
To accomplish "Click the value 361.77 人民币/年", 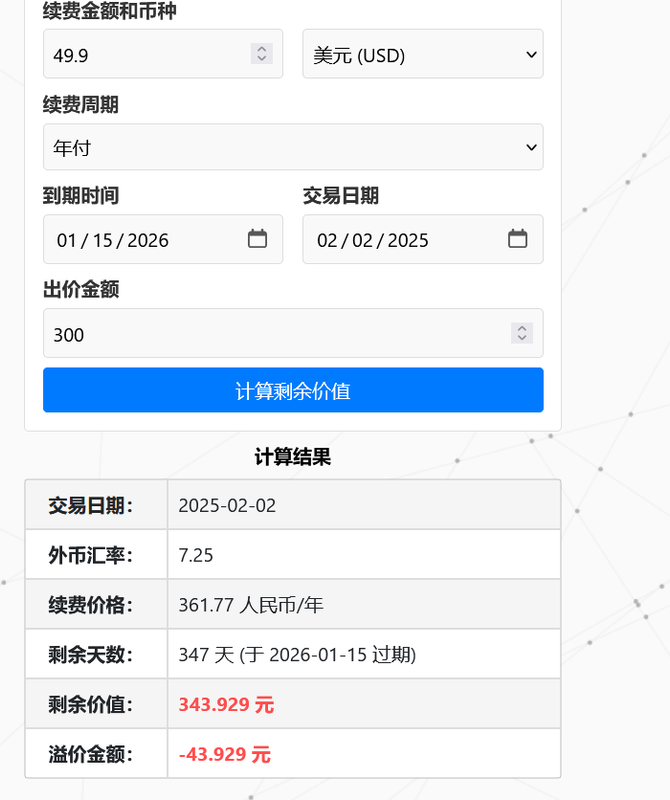I will (x=251, y=605).
